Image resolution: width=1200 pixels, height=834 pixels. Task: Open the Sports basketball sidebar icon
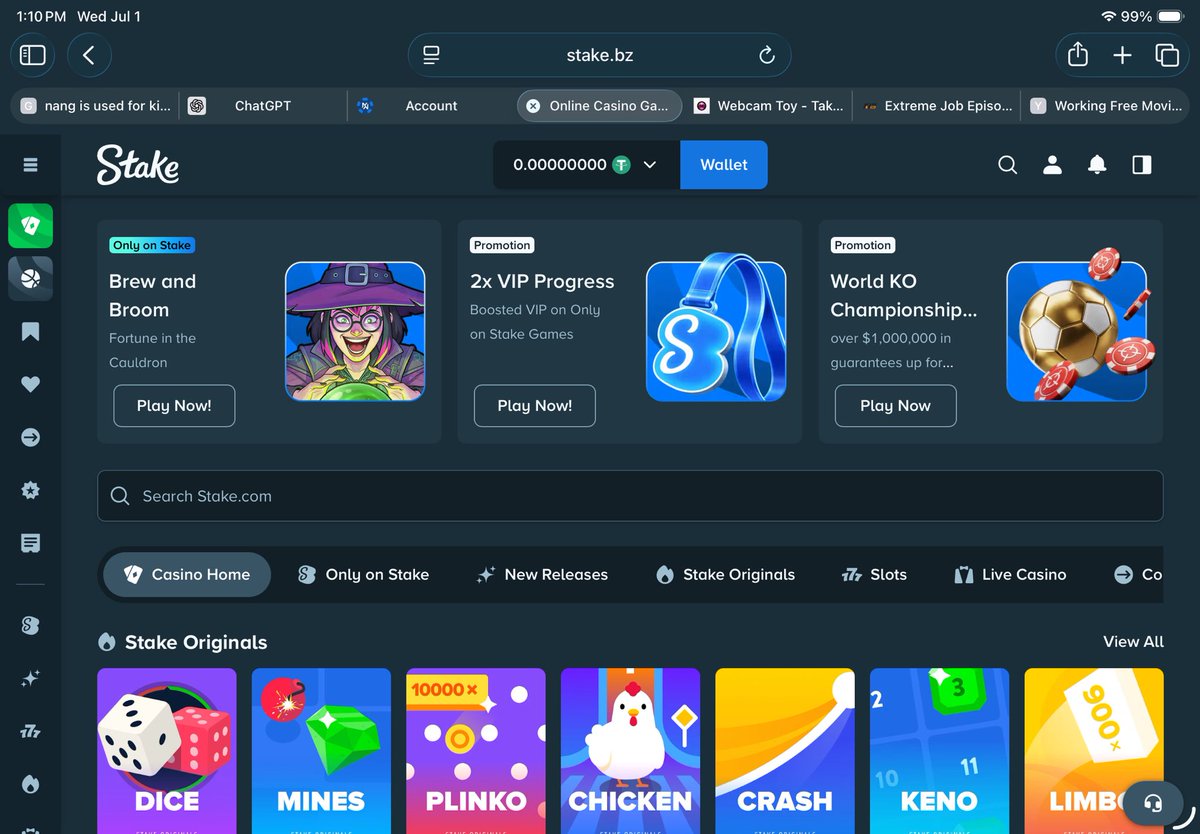[x=30, y=278]
